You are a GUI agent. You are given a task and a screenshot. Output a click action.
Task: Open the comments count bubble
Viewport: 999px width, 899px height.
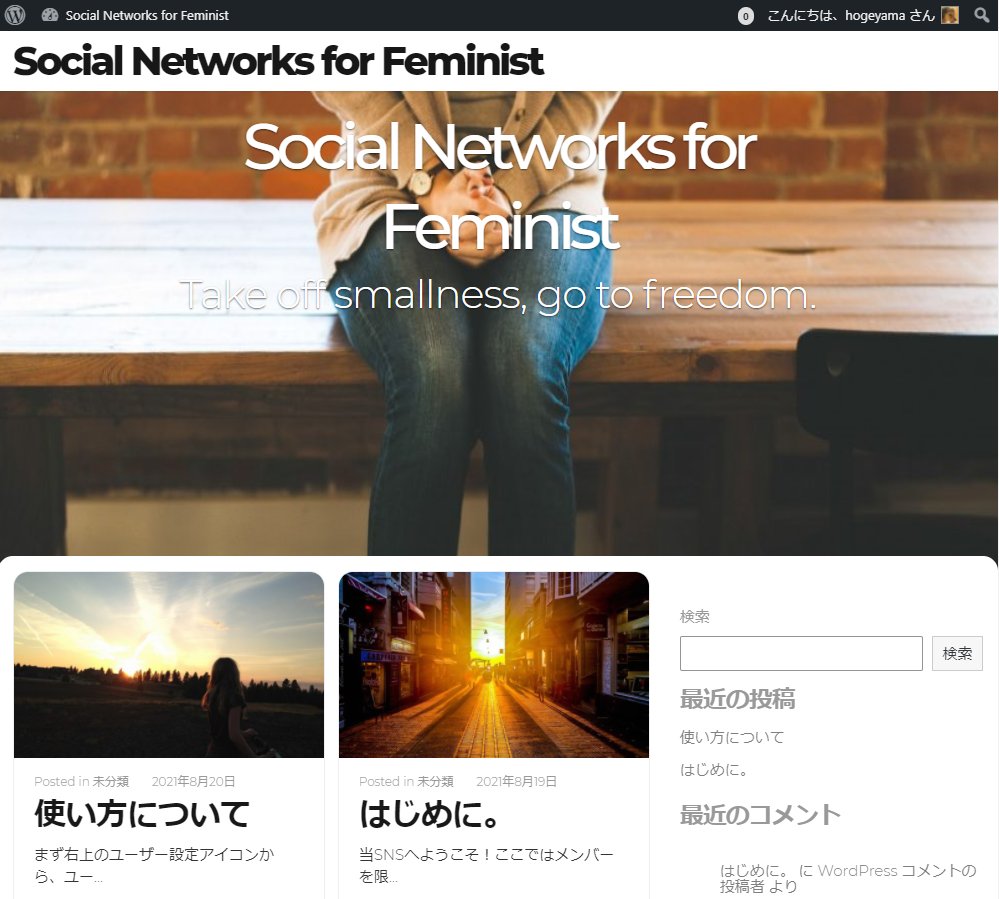pyautogui.click(x=745, y=16)
